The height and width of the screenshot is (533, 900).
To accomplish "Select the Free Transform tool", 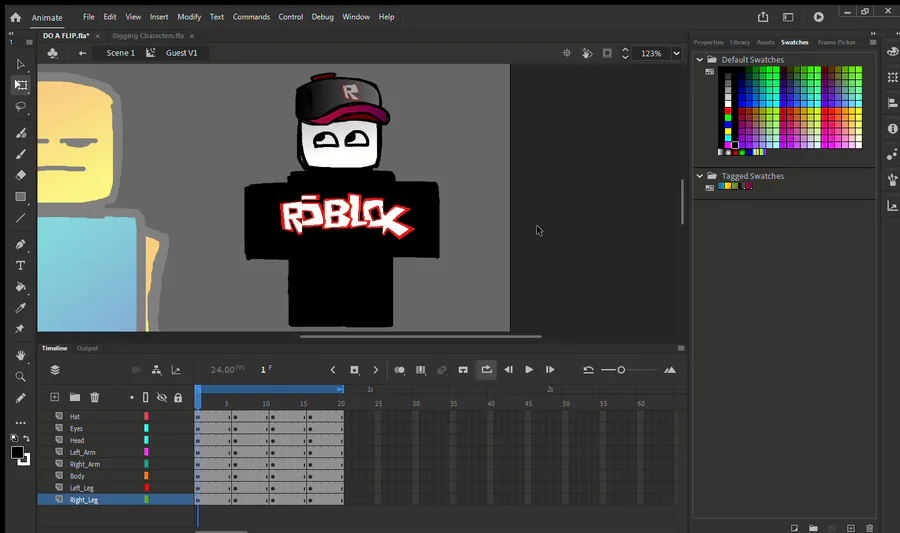I will click(x=21, y=85).
